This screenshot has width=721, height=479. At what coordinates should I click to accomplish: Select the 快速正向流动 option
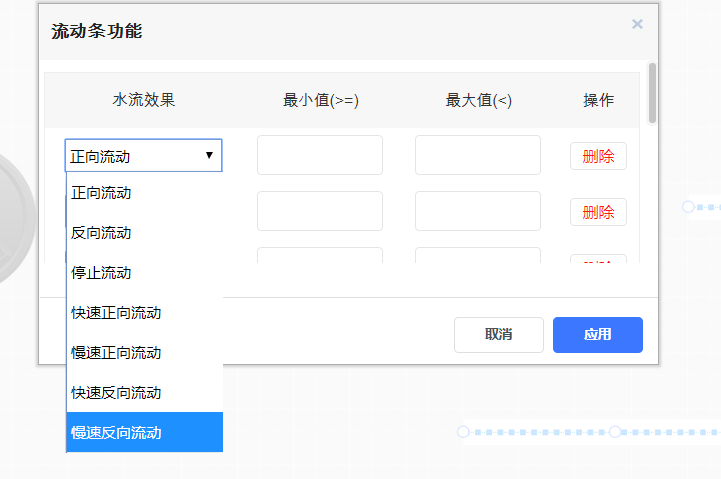(144, 313)
